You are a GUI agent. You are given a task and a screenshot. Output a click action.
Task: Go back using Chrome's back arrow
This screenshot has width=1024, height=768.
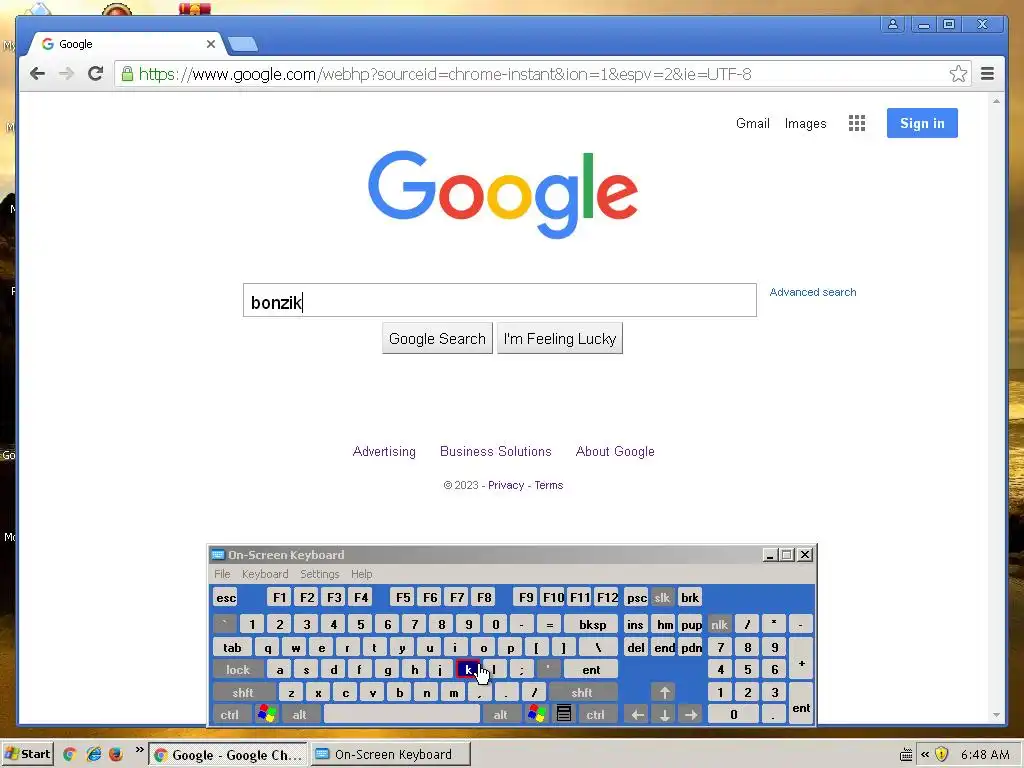pyautogui.click(x=37, y=74)
